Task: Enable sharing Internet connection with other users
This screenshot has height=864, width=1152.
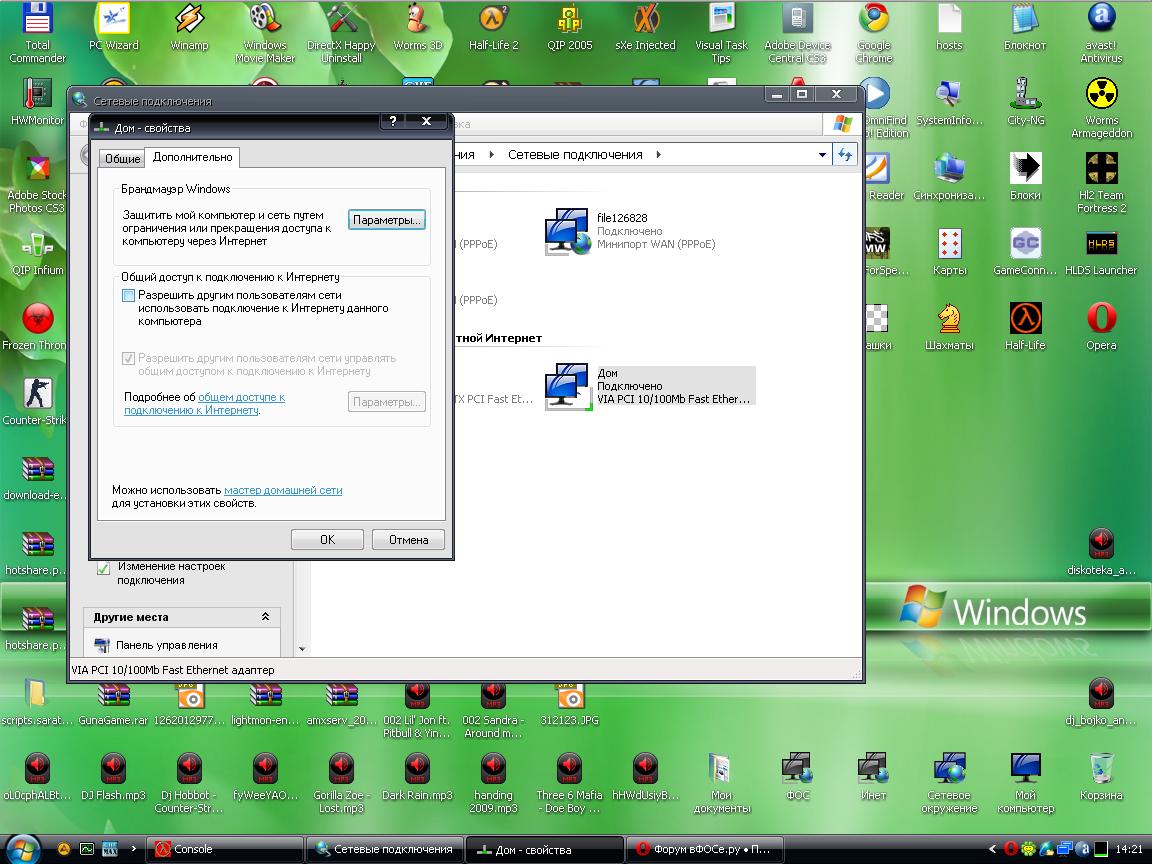Action: 128,296
